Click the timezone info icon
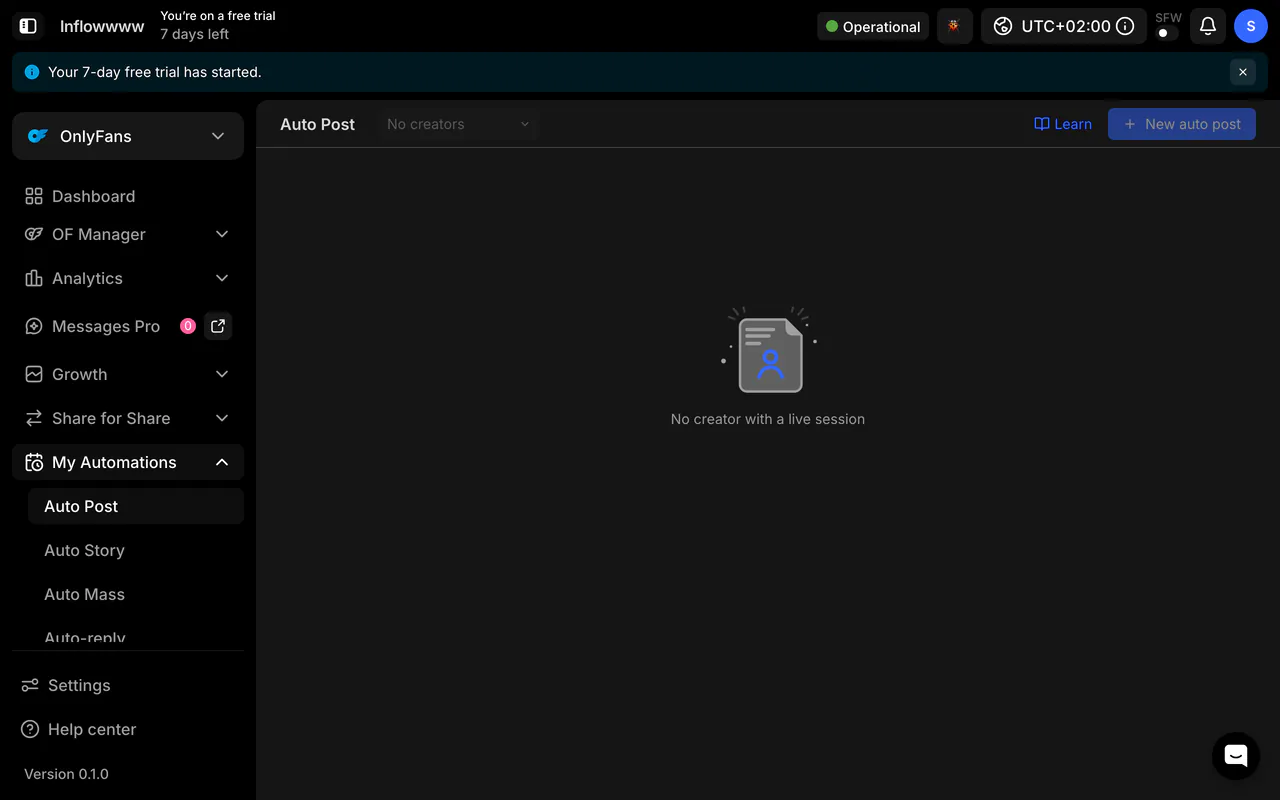 [1125, 26]
